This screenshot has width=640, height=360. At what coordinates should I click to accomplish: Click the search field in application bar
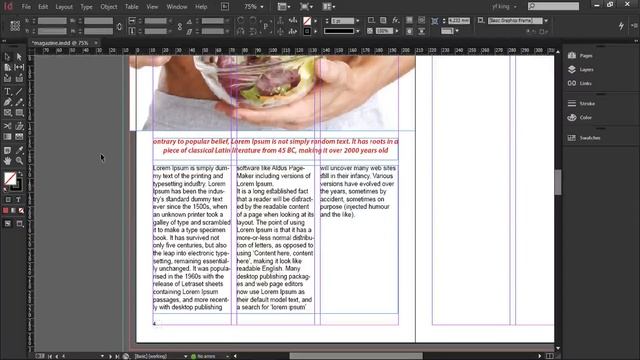coord(553,6)
